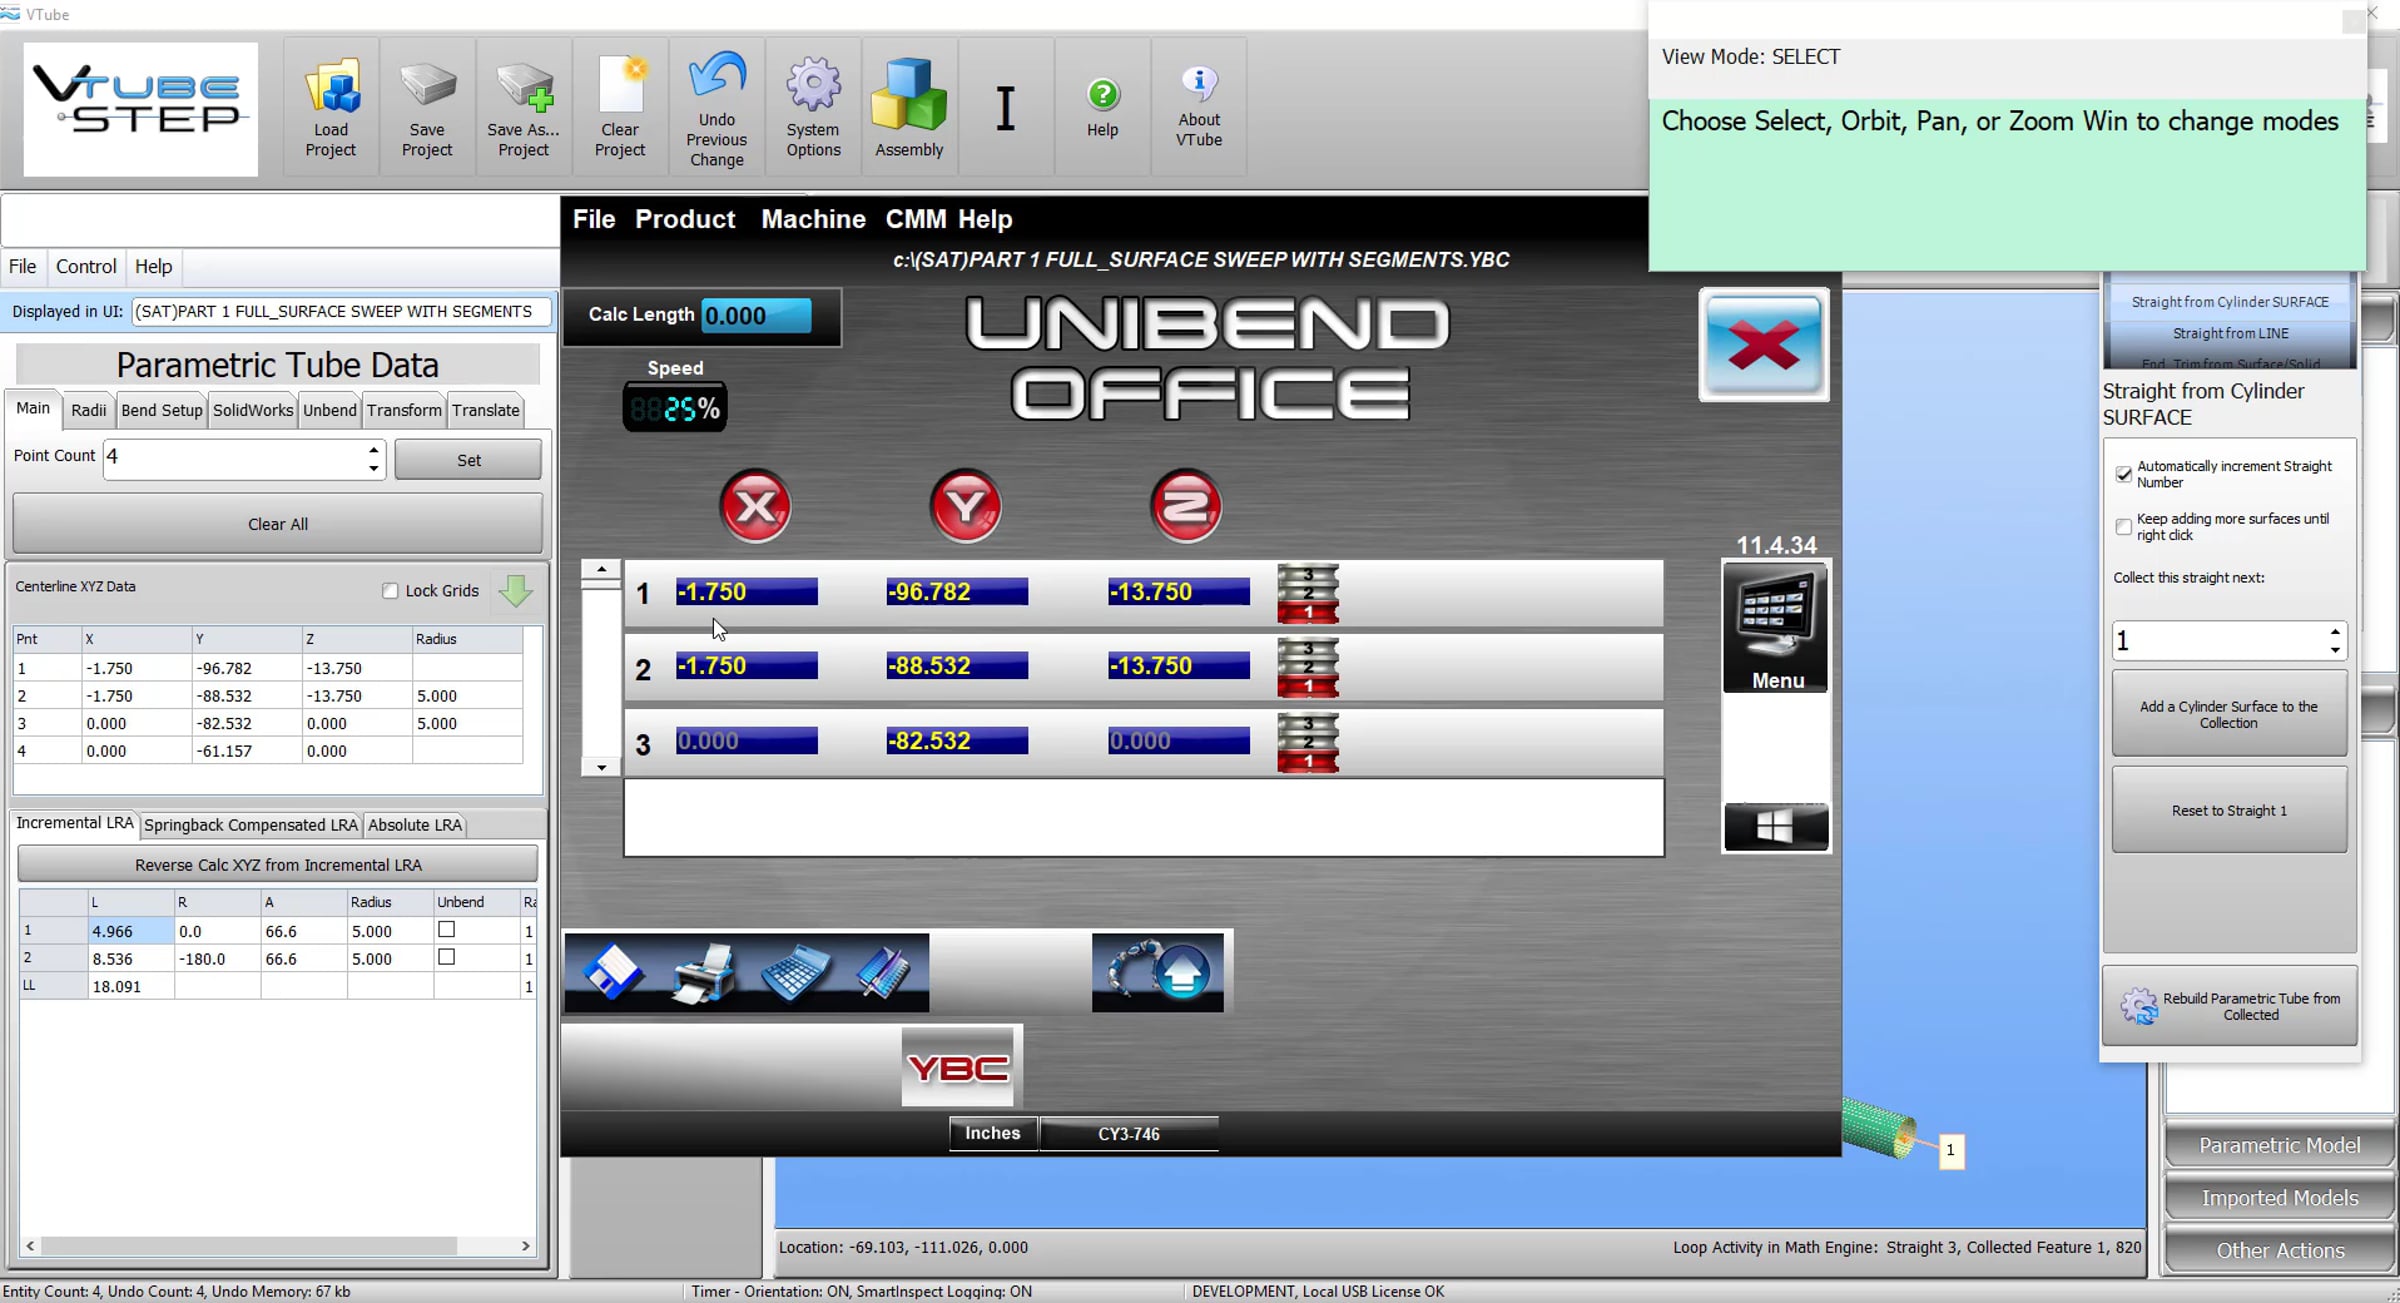Click the bender upload arrow icon
This screenshot has height=1303, width=2400.
point(1158,972)
